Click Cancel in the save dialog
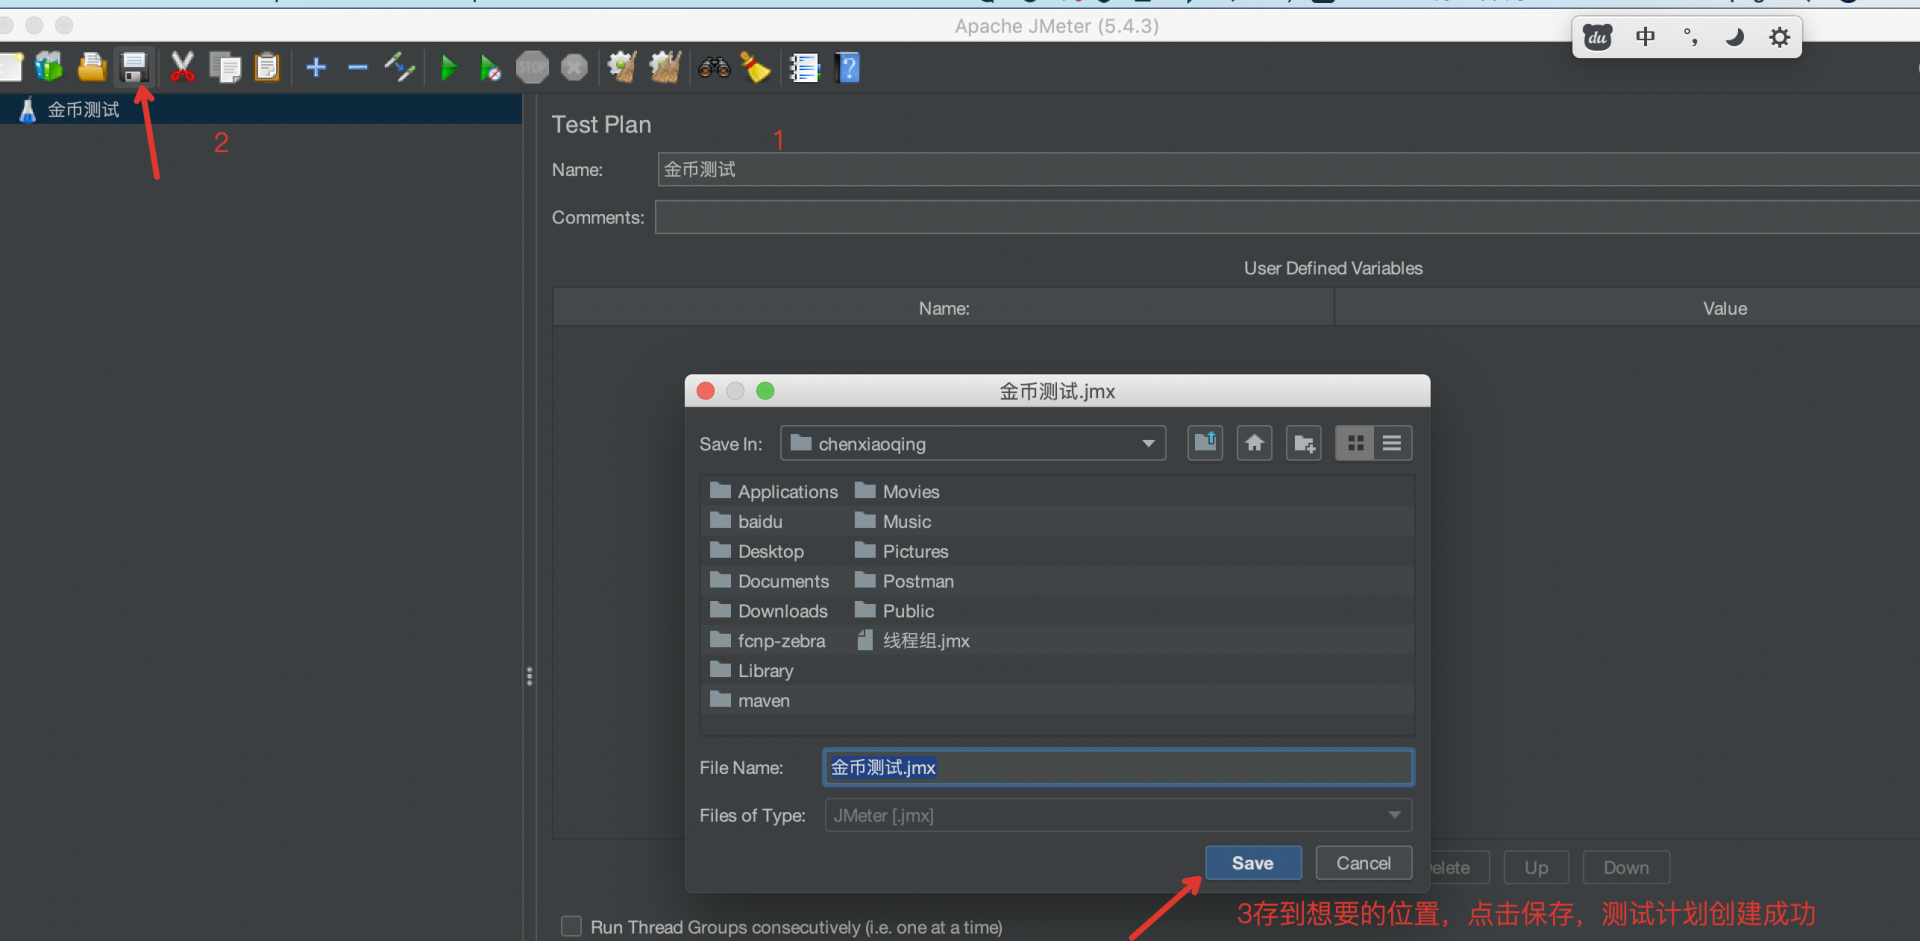Image resolution: width=1920 pixels, height=941 pixels. (1364, 863)
